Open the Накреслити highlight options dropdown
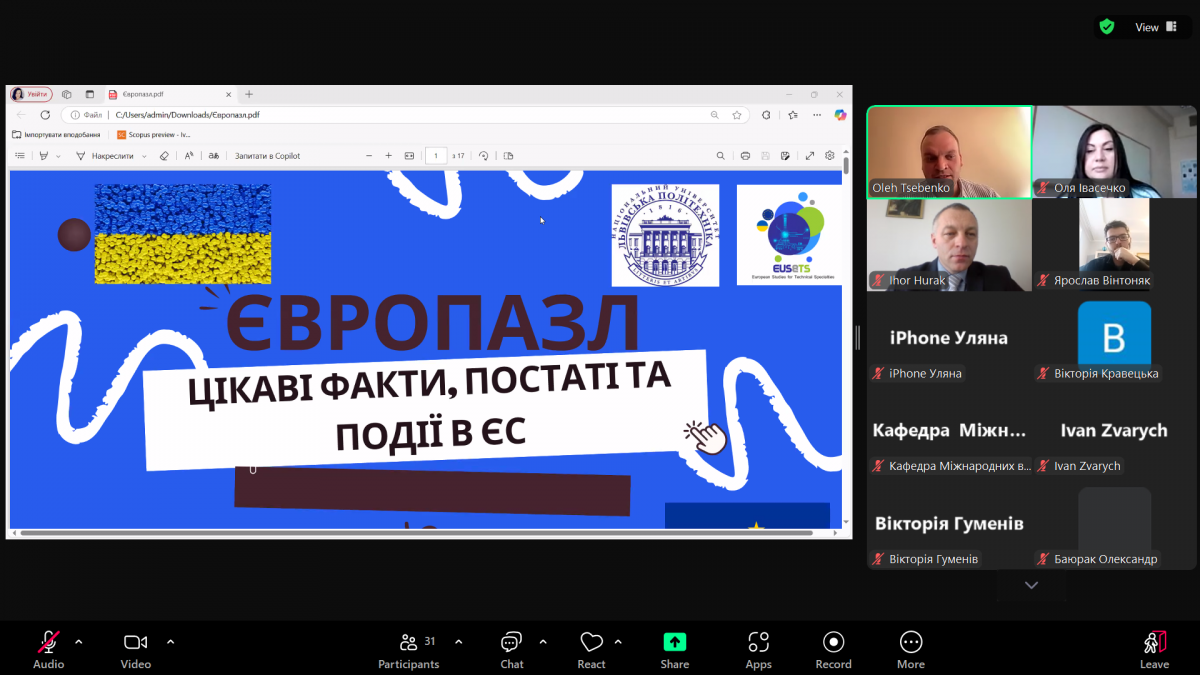 click(143, 155)
